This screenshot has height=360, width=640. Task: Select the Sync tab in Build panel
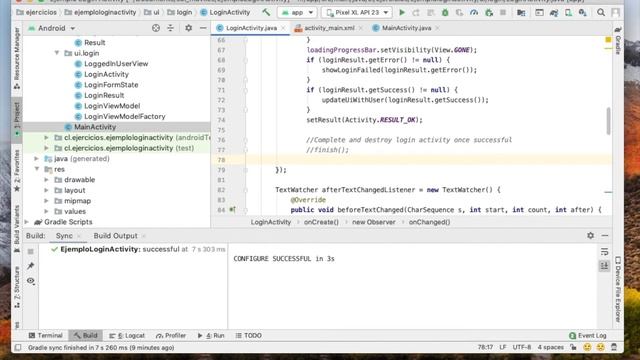tap(64, 236)
